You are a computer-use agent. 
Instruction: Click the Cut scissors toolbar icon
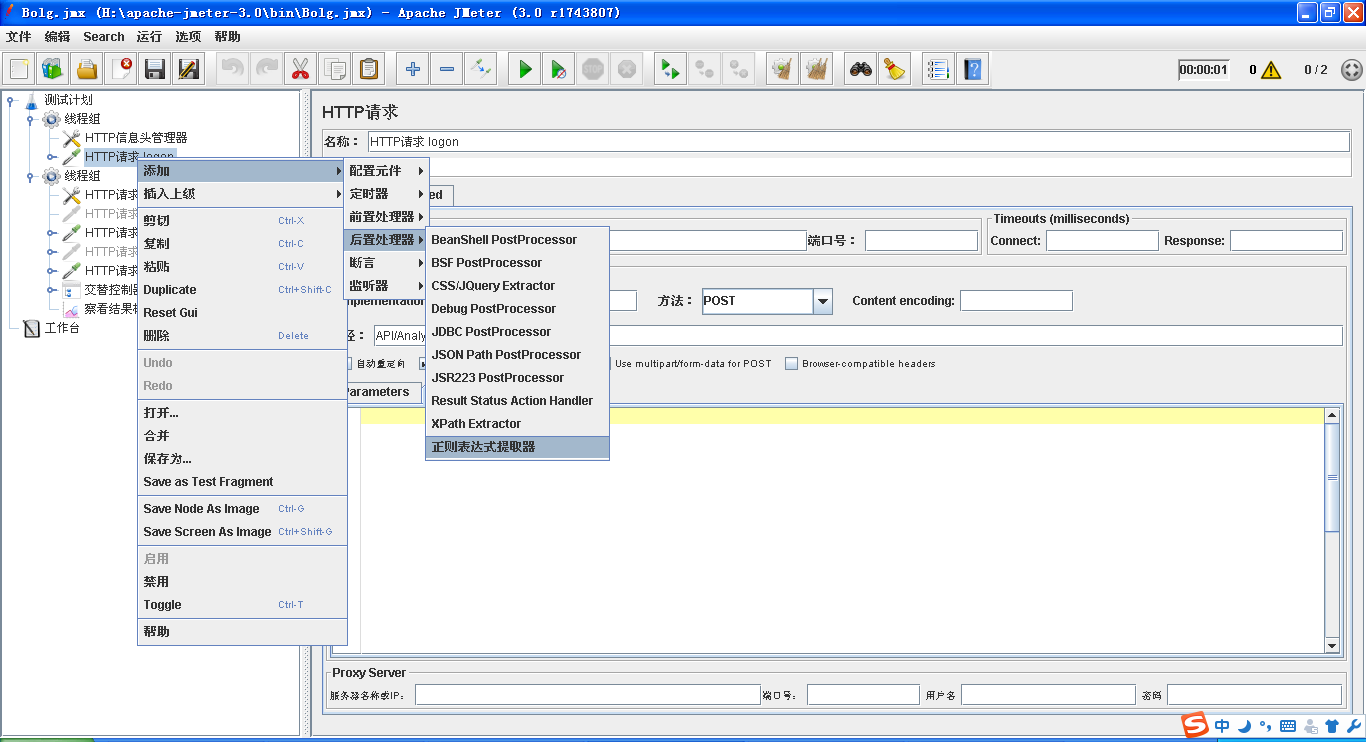point(299,69)
